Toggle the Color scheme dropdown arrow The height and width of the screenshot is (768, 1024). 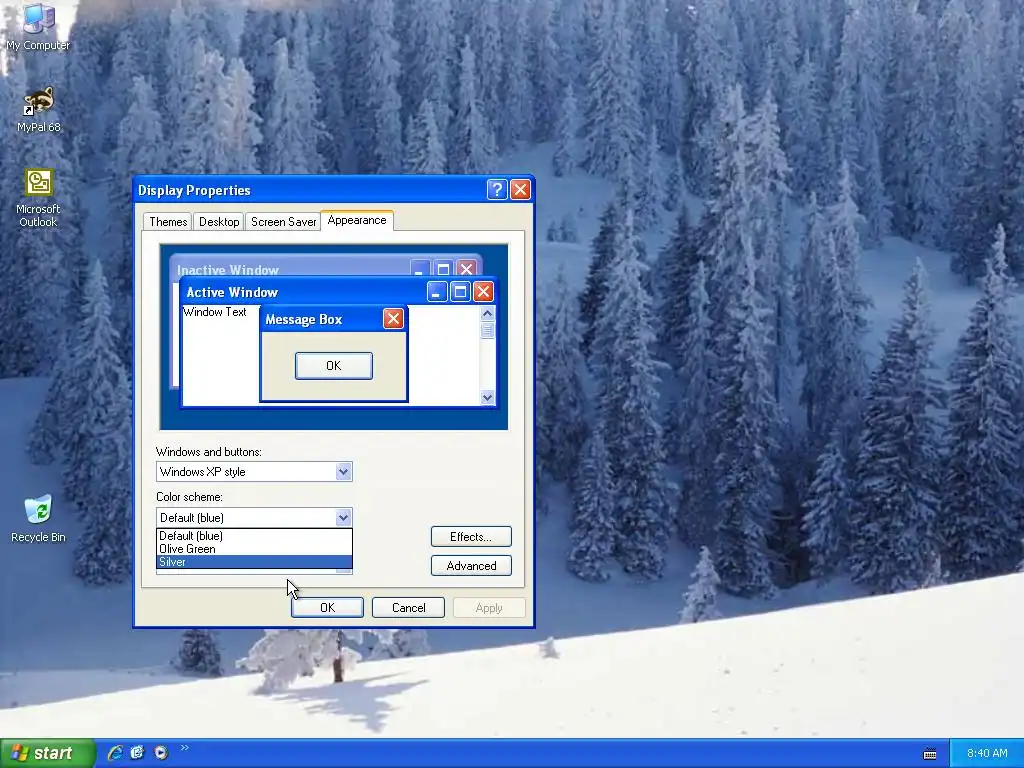(x=344, y=517)
